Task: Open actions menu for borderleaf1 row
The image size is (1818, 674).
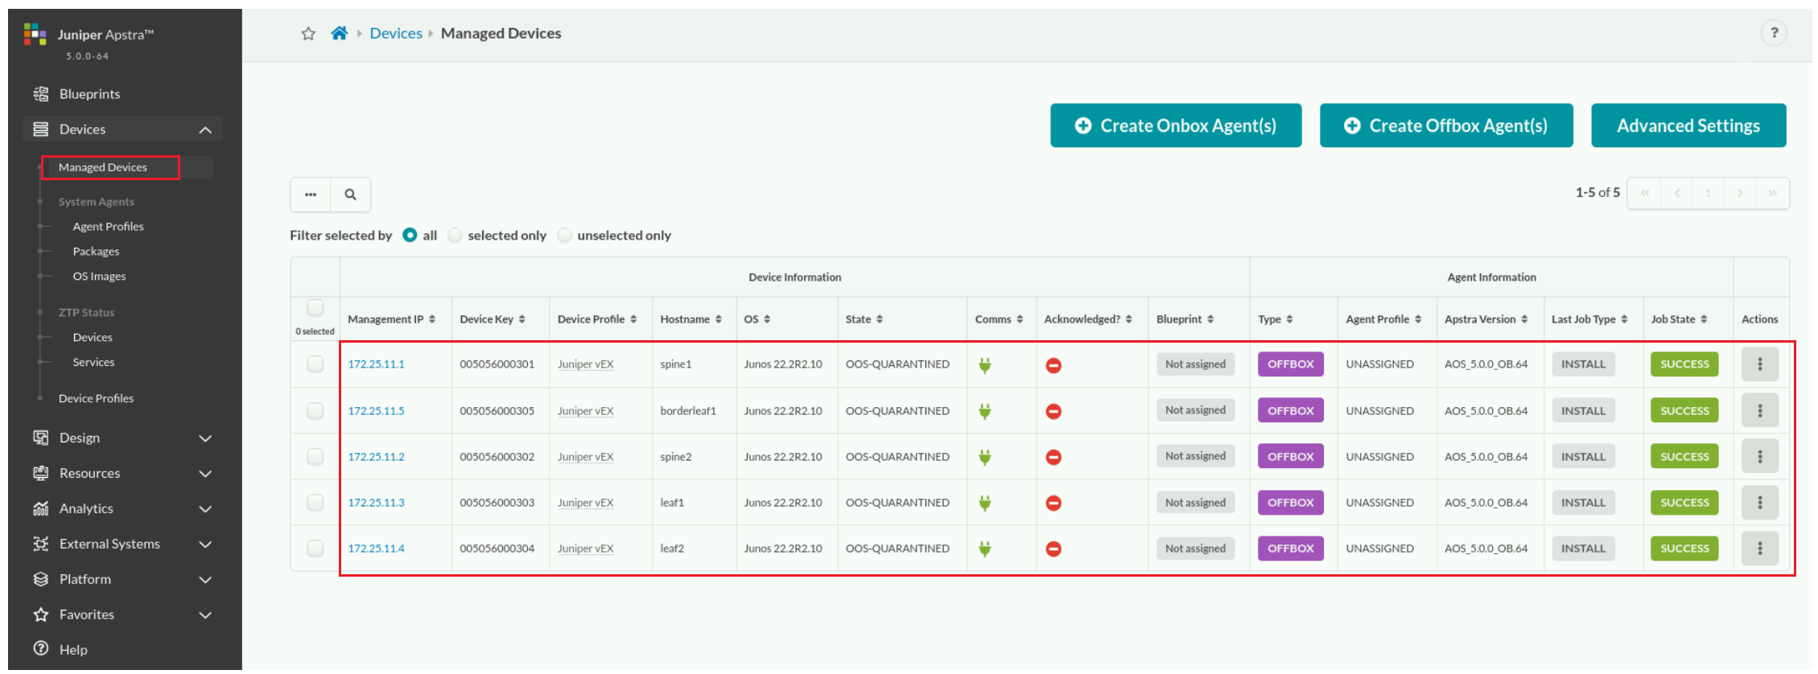Action: pyautogui.click(x=1759, y=410)
